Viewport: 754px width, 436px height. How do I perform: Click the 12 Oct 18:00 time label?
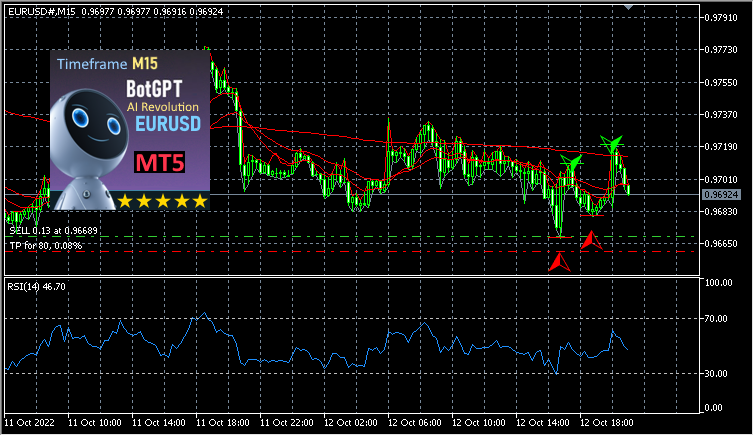(x=606, y=423)
